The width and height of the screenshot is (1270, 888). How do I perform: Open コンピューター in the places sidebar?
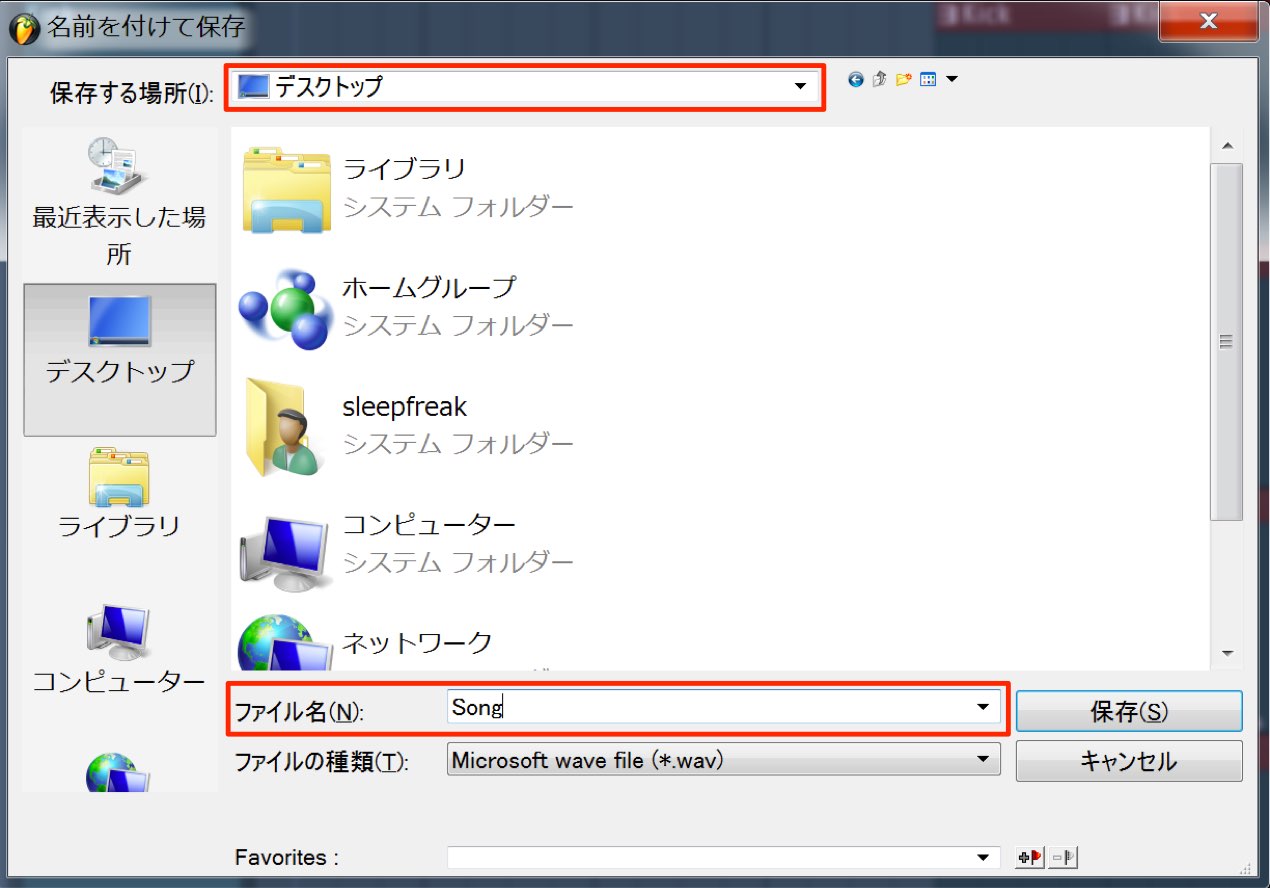[x=119, y=650]
